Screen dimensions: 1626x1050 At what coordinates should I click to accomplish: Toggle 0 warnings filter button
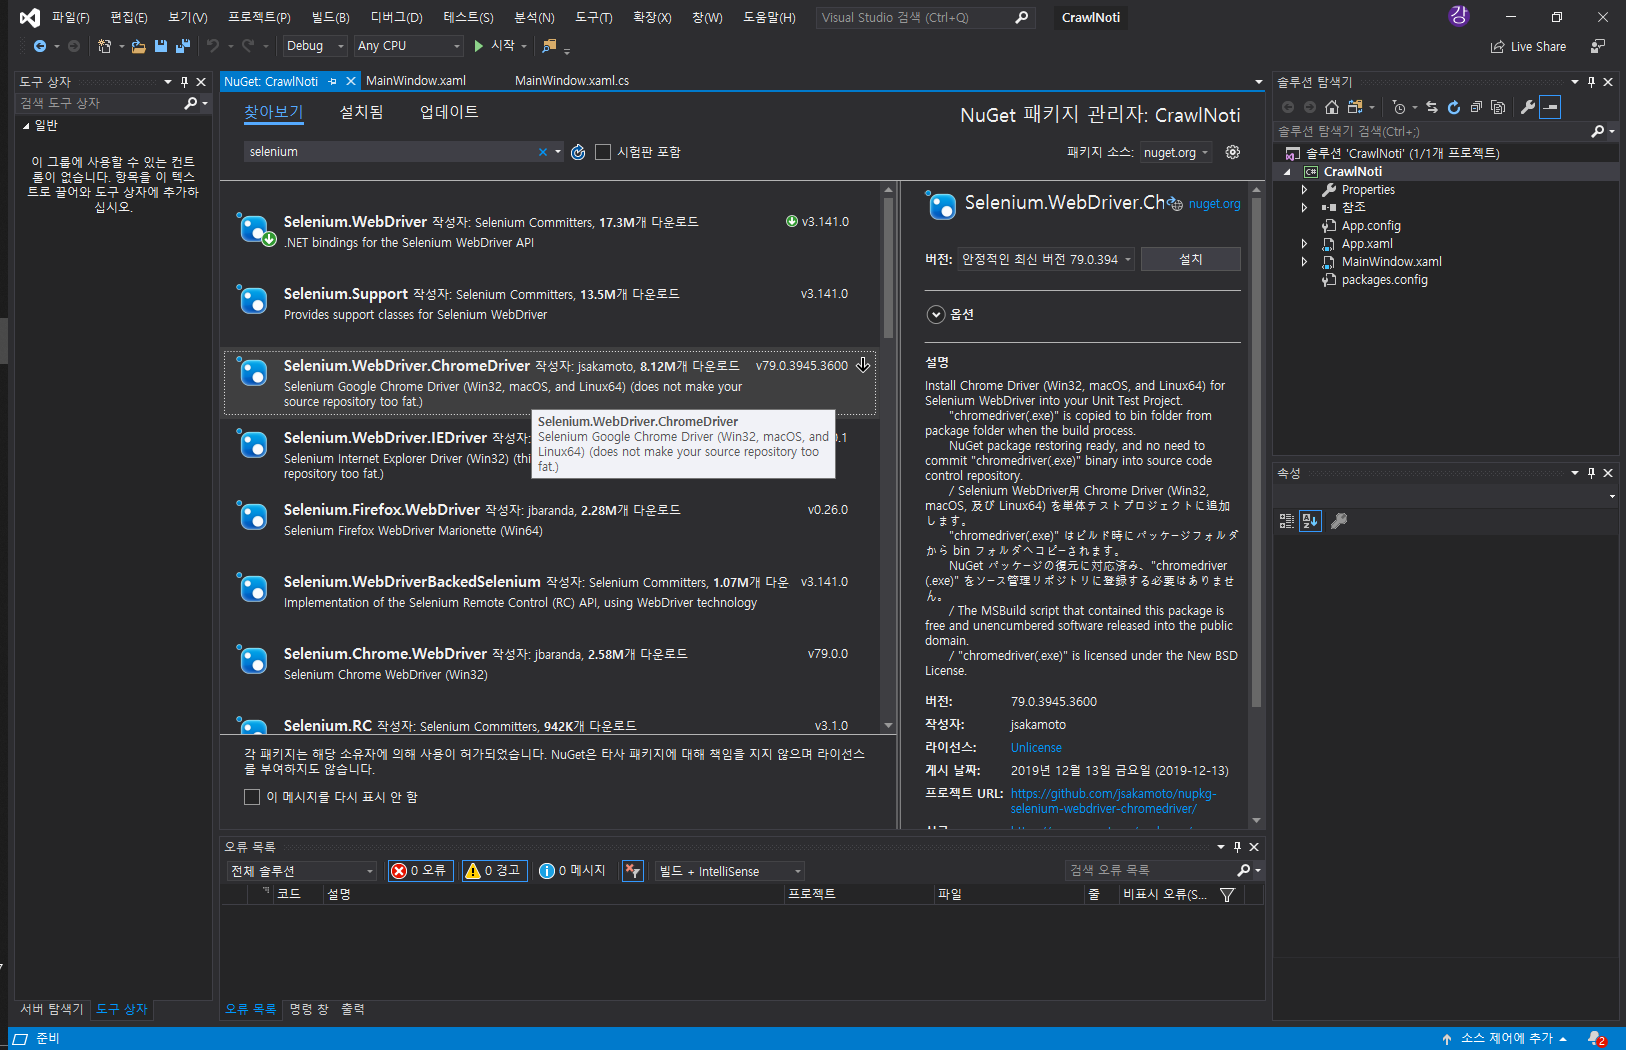[496, 871]
